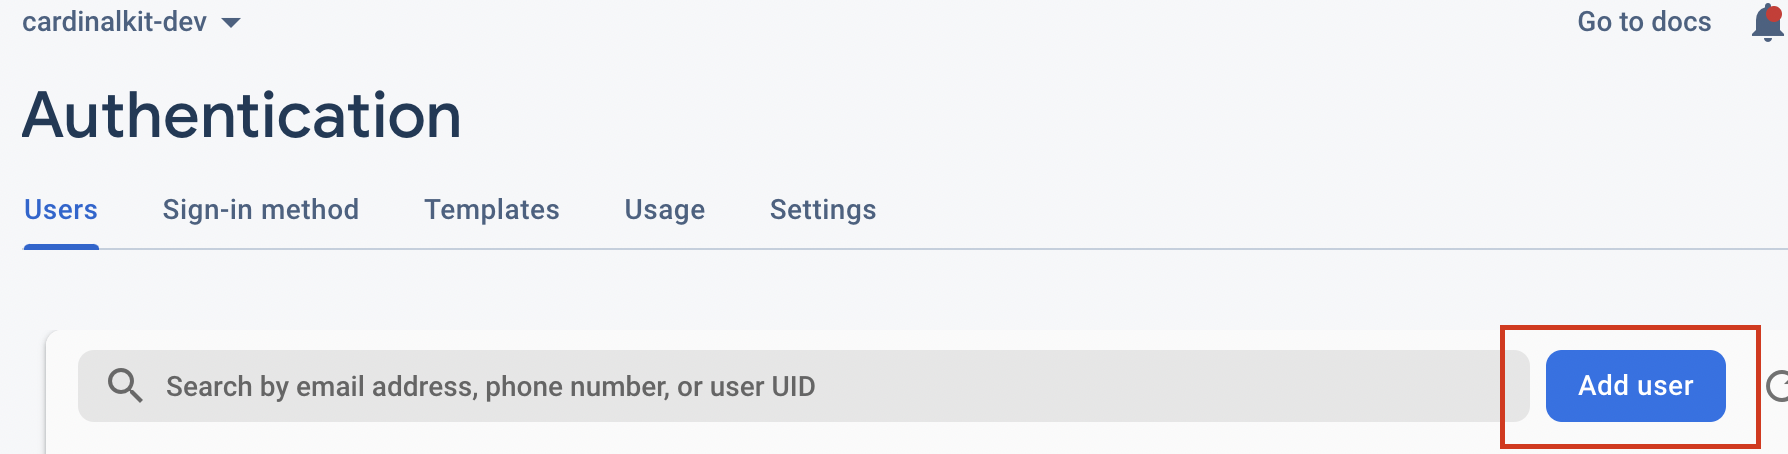Expand the project selector dropdown arrow
The height and width of the screenshot is (454, 1788).
click(x=231, y=23)
